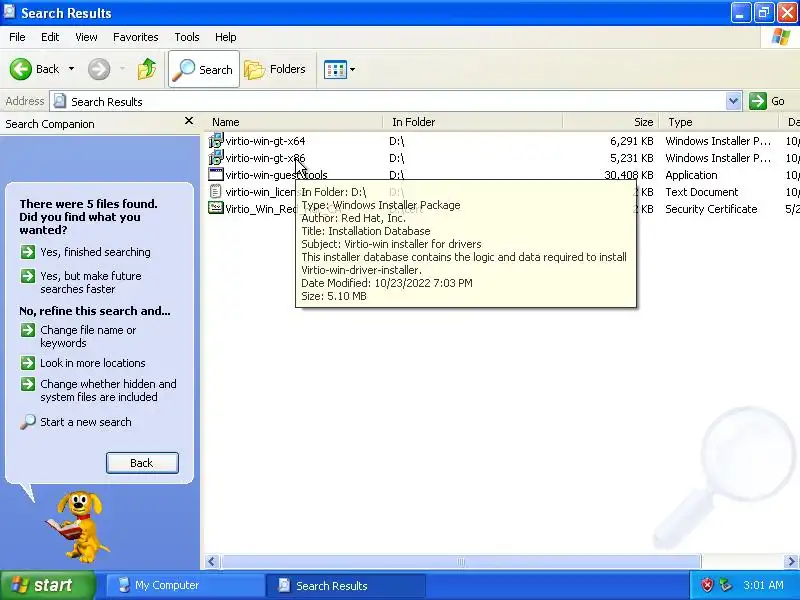Show the Folders pane
Image resolution: width=800 pixels, height=600 pixels.
275,69
